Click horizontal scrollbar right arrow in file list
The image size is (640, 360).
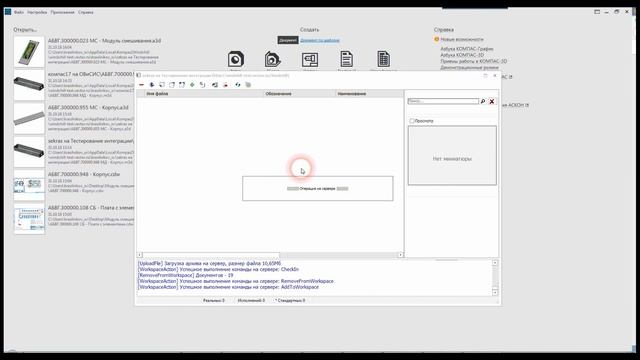400,255
